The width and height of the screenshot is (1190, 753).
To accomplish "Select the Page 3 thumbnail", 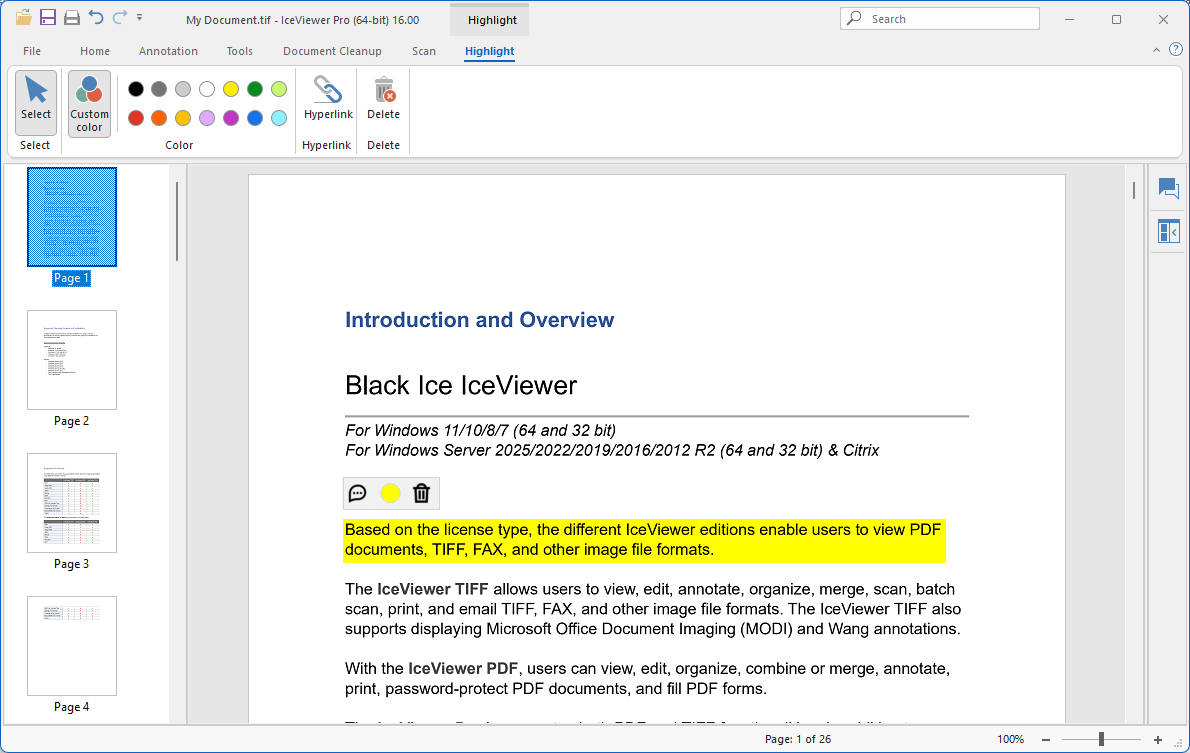I will [72, 503].
